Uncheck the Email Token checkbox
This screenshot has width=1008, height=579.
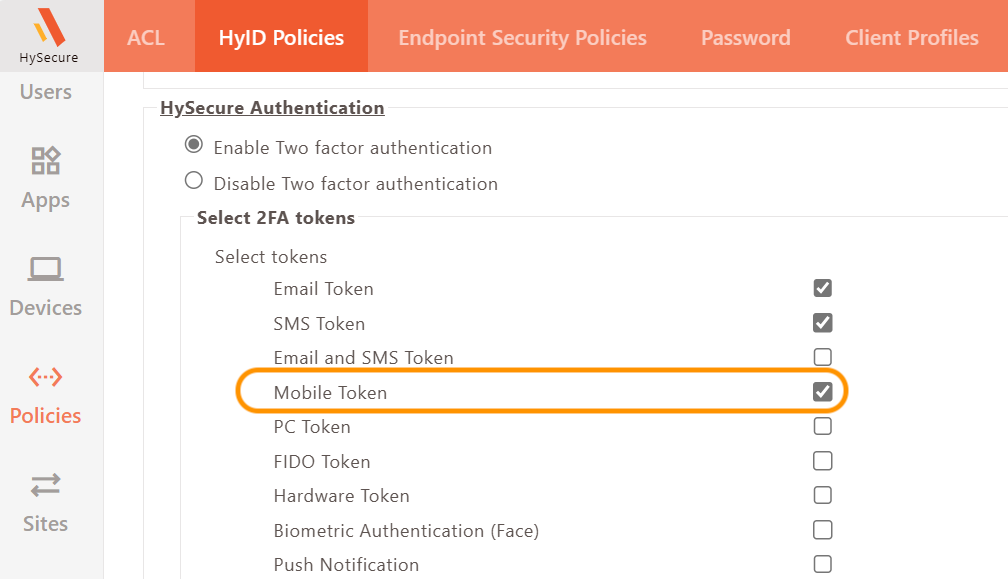click(823, 288)
